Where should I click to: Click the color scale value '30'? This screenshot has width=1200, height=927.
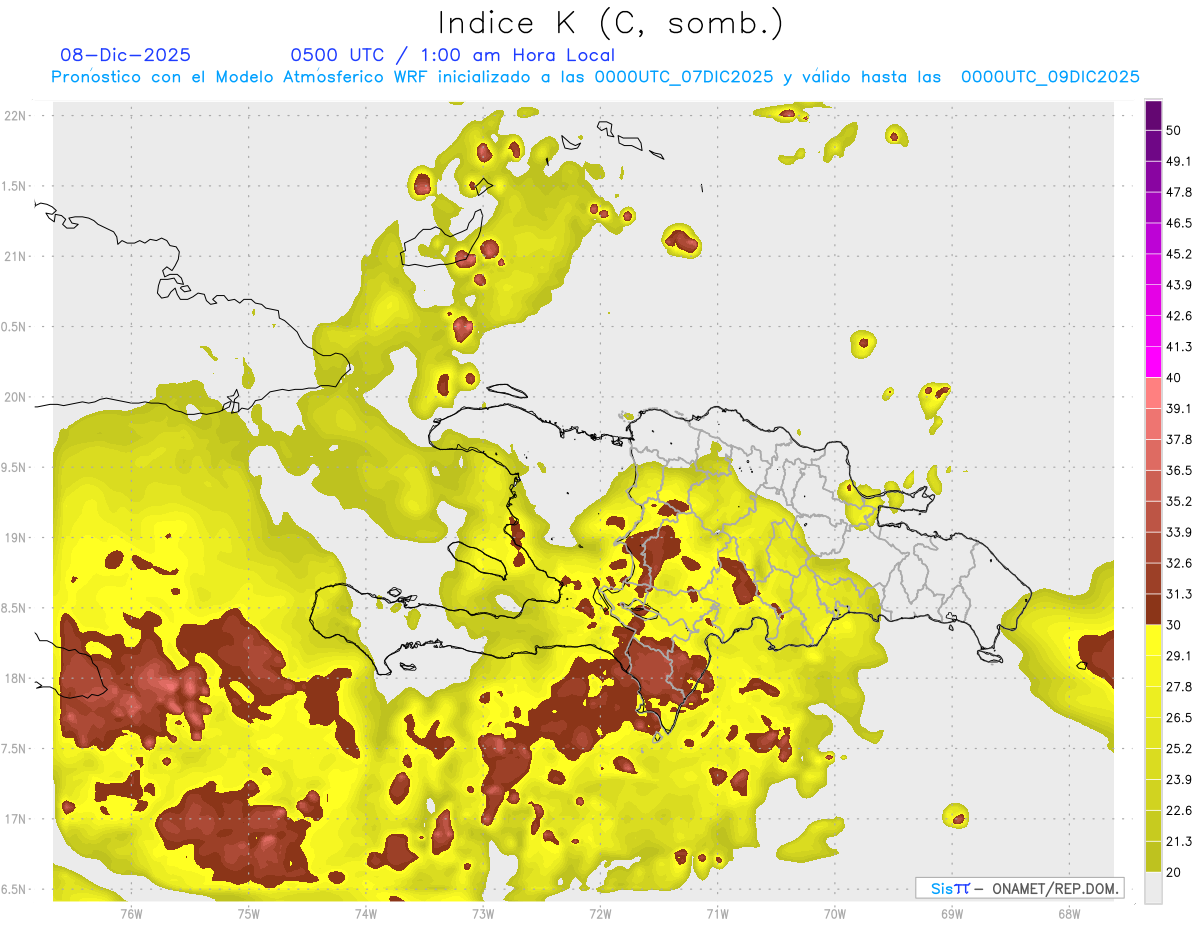click(x=1173, y=625)
